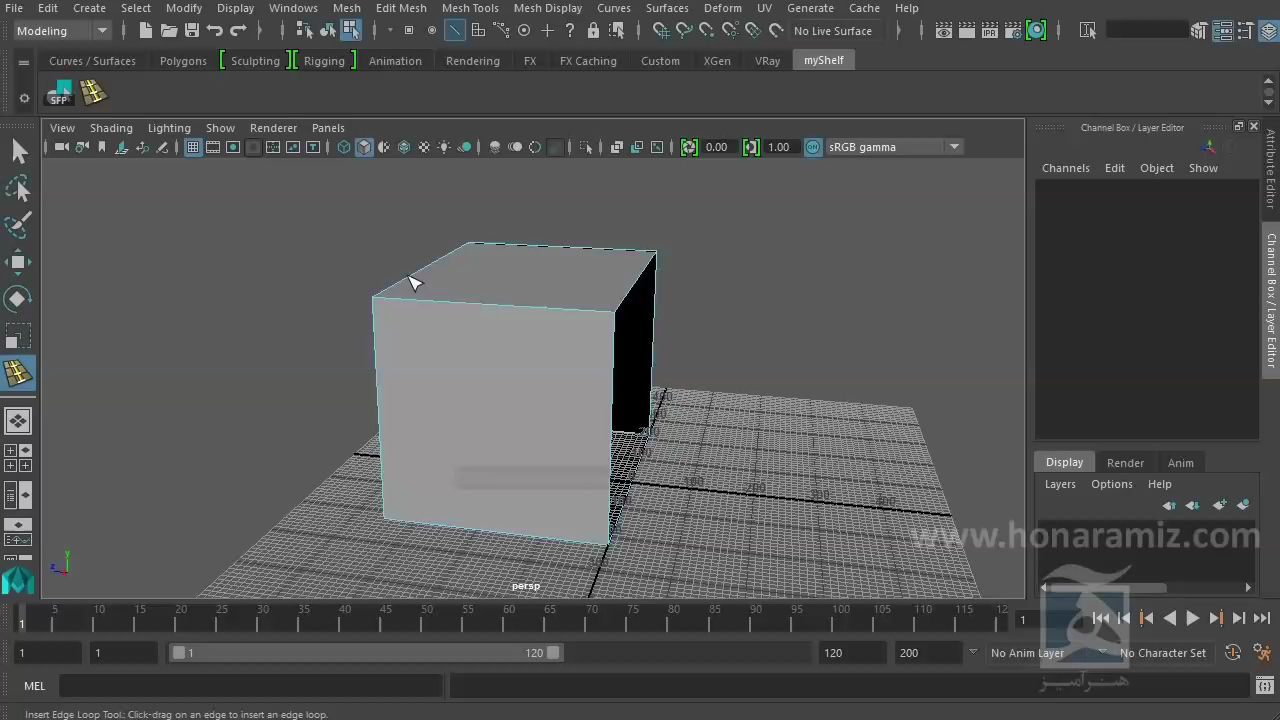This screenshot has height=720, width=1280.
Task: Open the viewport Shading menu
Action: [x=111, y=128]
